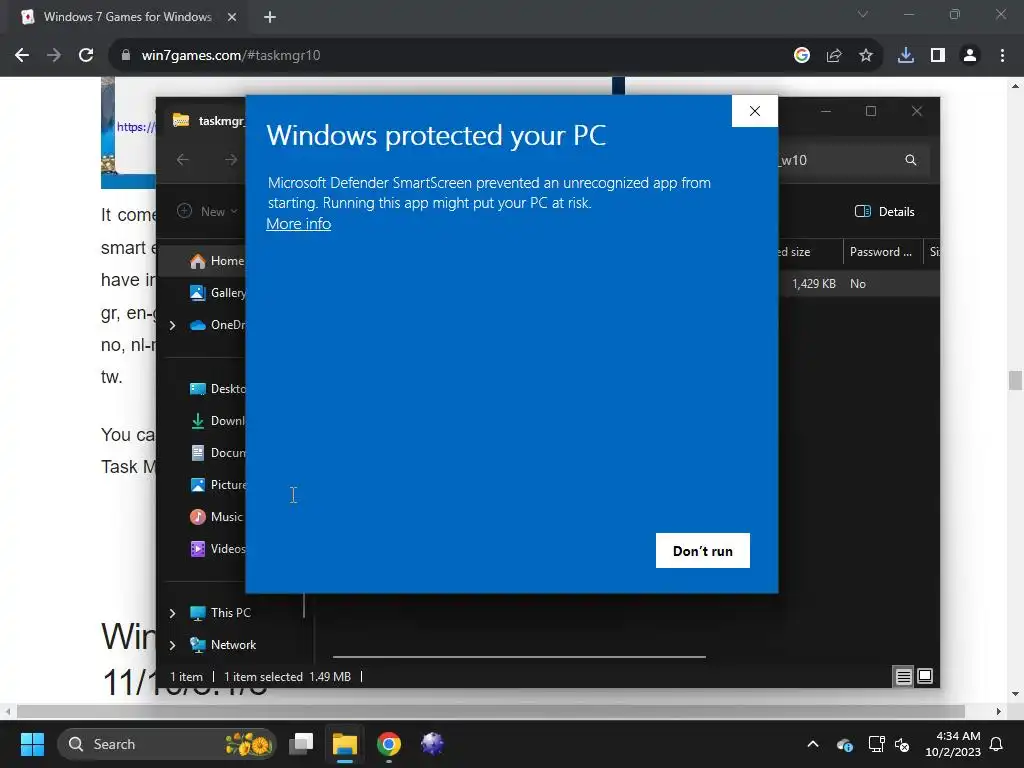Open the notifications bell
Image resolution: width=1024 pixels, height=768 pixels.
tap(997, 744)
